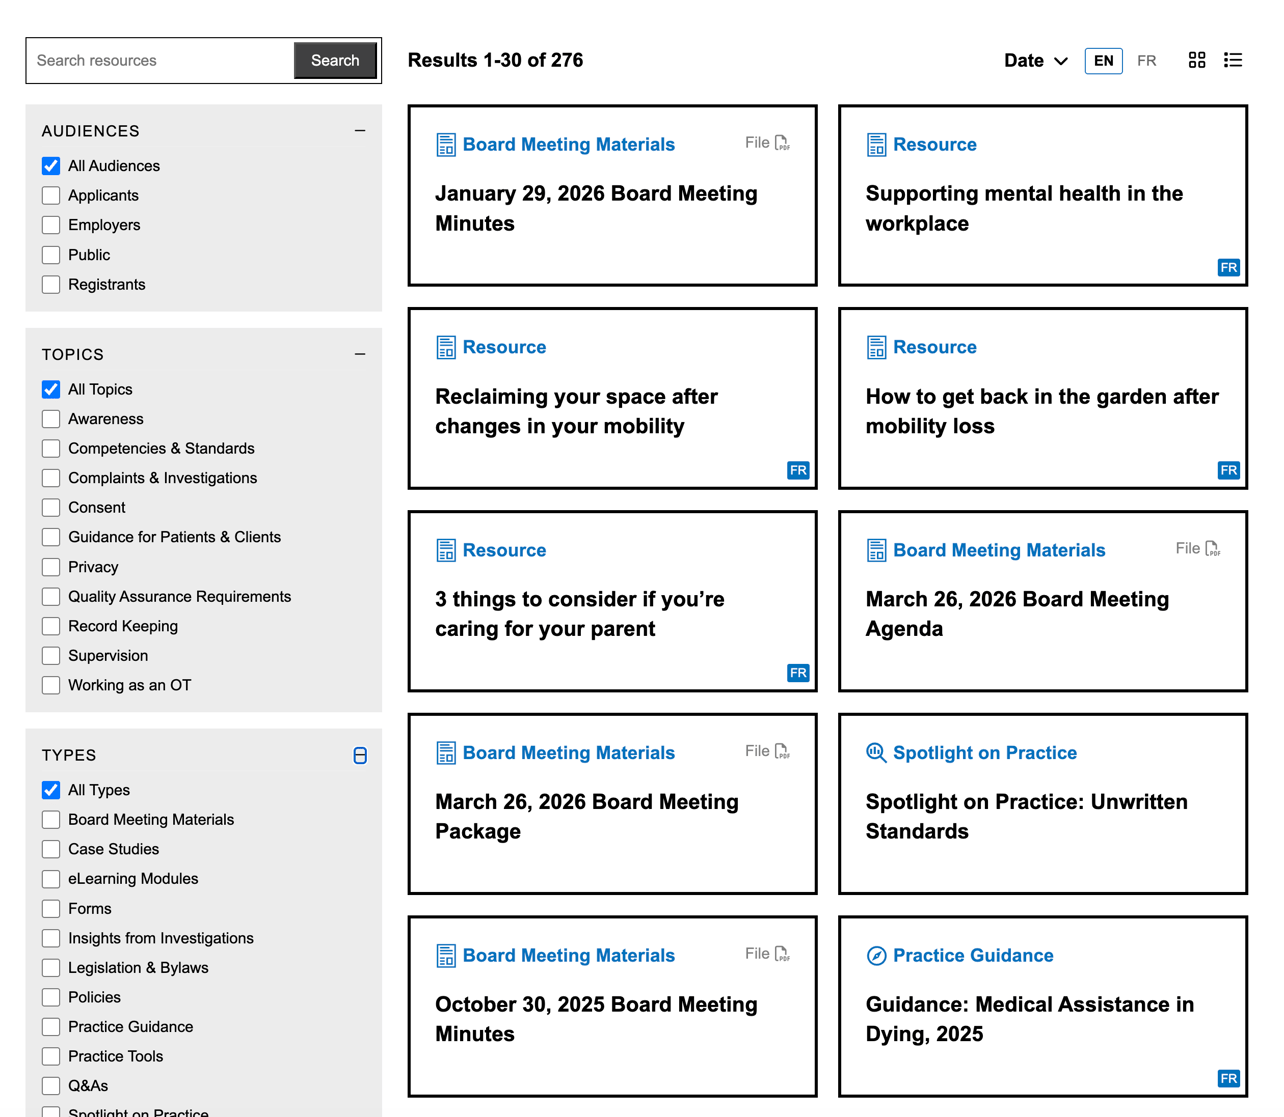Viewport: 1284px width, 1117px height.
Task: Click PDF file icon on January 29 Minutes card
Action: pos(782,143)
